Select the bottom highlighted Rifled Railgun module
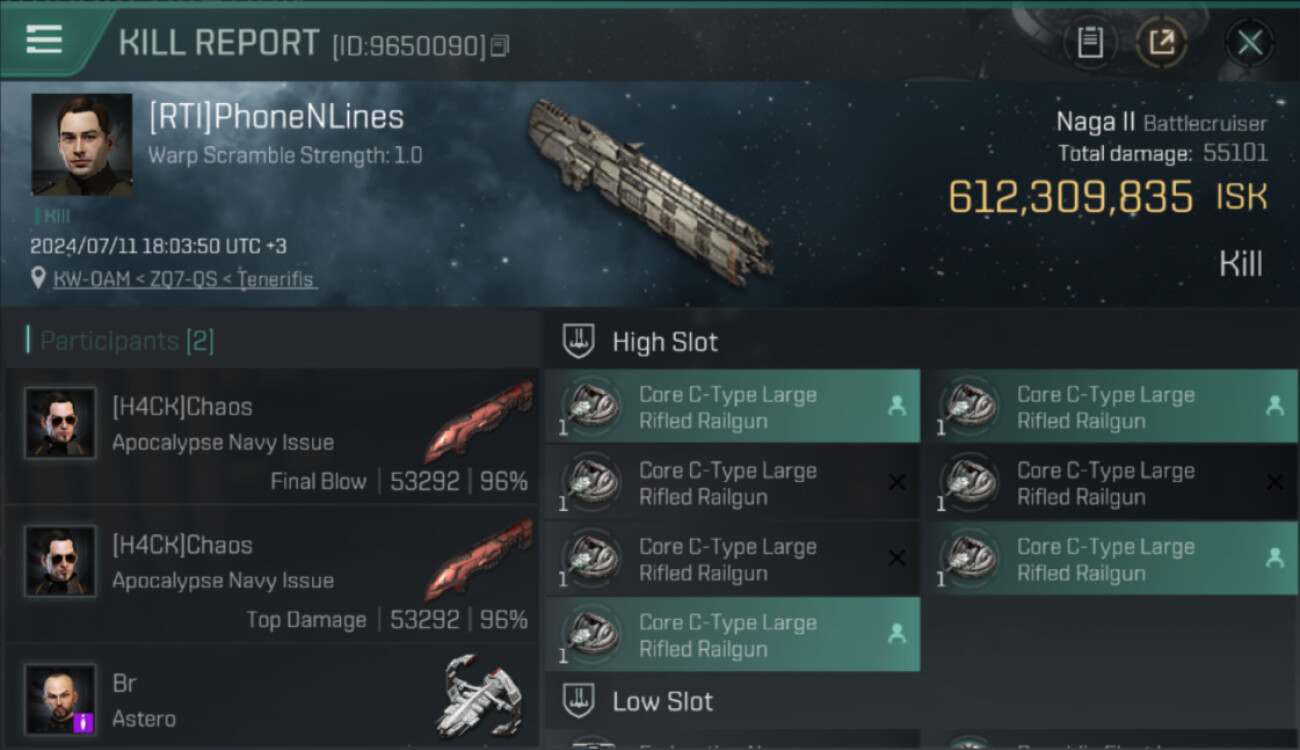 pos(732,635)
